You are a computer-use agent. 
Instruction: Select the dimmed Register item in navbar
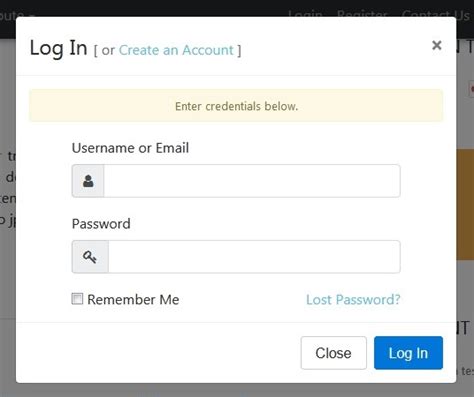pos(362,15)
